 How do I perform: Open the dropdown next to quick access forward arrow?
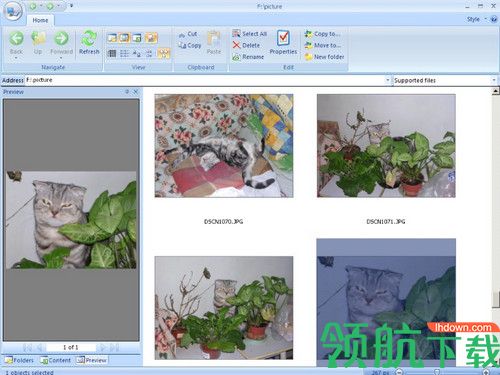58,6
